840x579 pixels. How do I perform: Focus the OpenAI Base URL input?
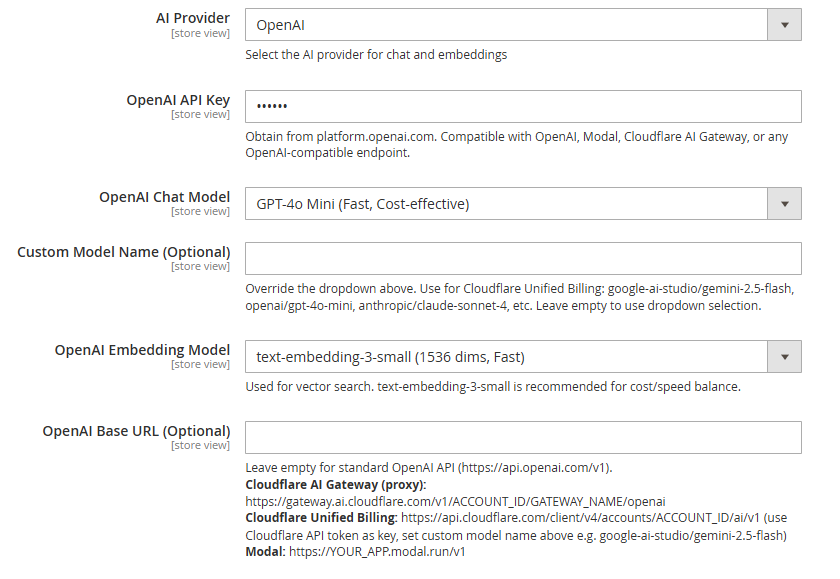pos(523,438)
